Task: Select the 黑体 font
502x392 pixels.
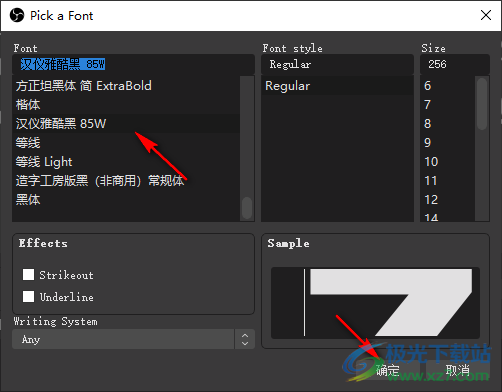Action: [126, 200]
